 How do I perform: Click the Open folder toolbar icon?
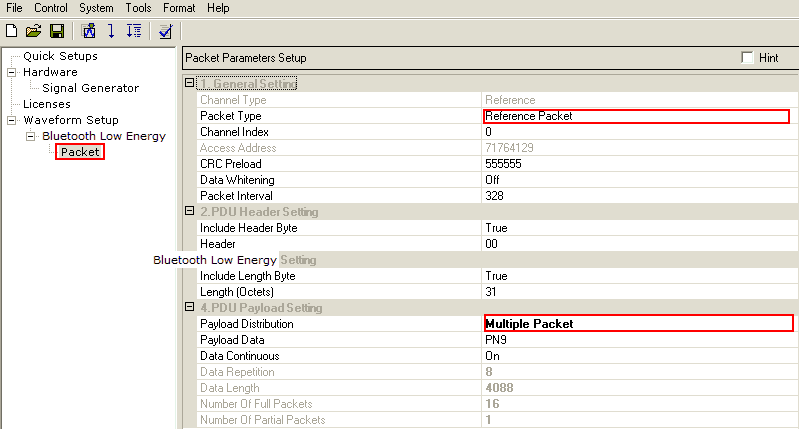(x=34, y=31)
